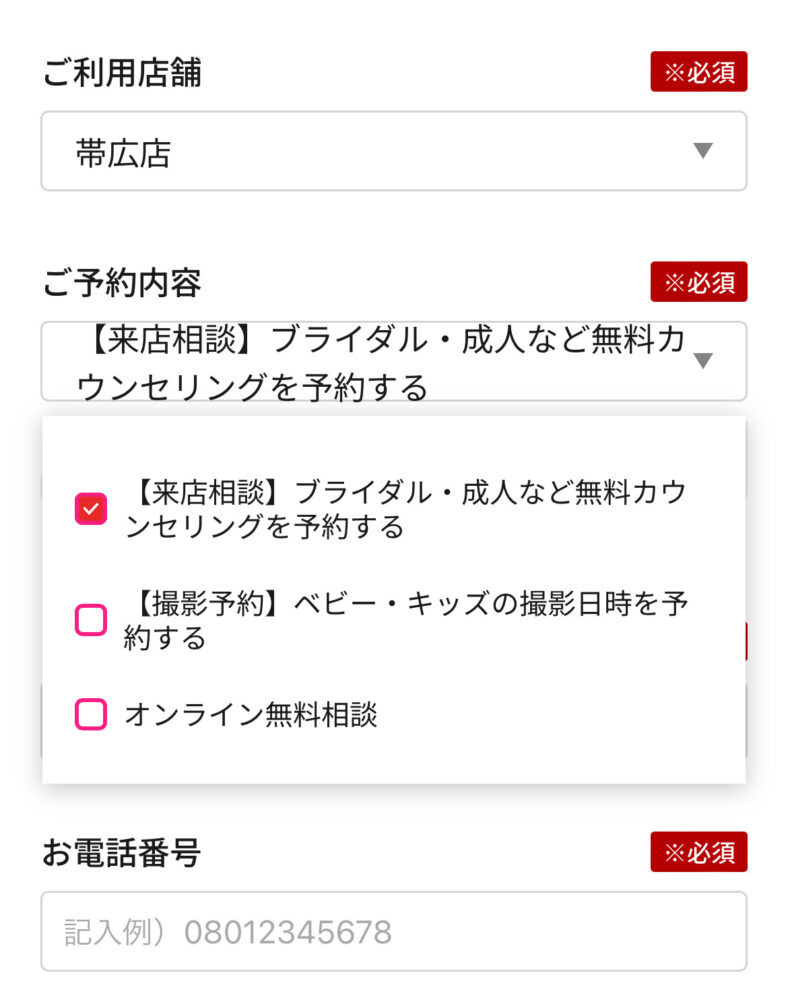The width and height of the screenshot is (788, 1000).
Task: Uncheck the 【来店相談】 counseling checkbox
Action: [x=91, y=509]
